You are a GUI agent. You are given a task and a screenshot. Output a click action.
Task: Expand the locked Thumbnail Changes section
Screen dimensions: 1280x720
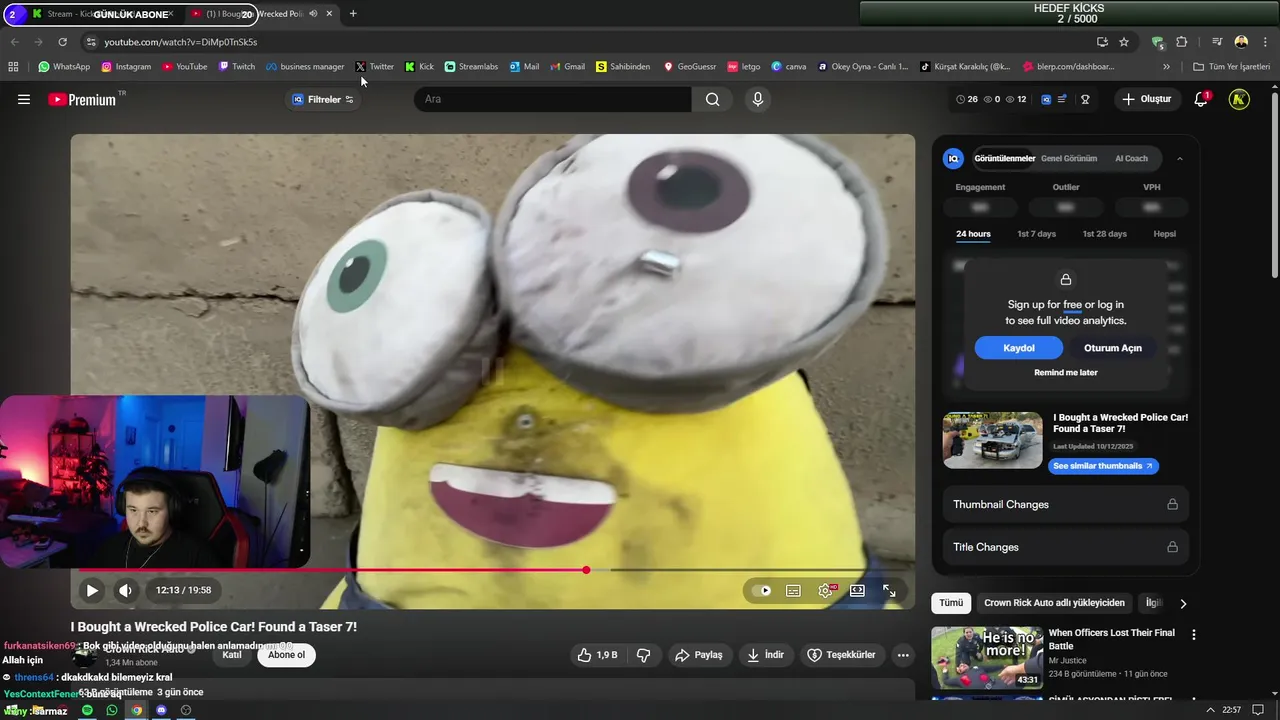[x=1065, y=504]
